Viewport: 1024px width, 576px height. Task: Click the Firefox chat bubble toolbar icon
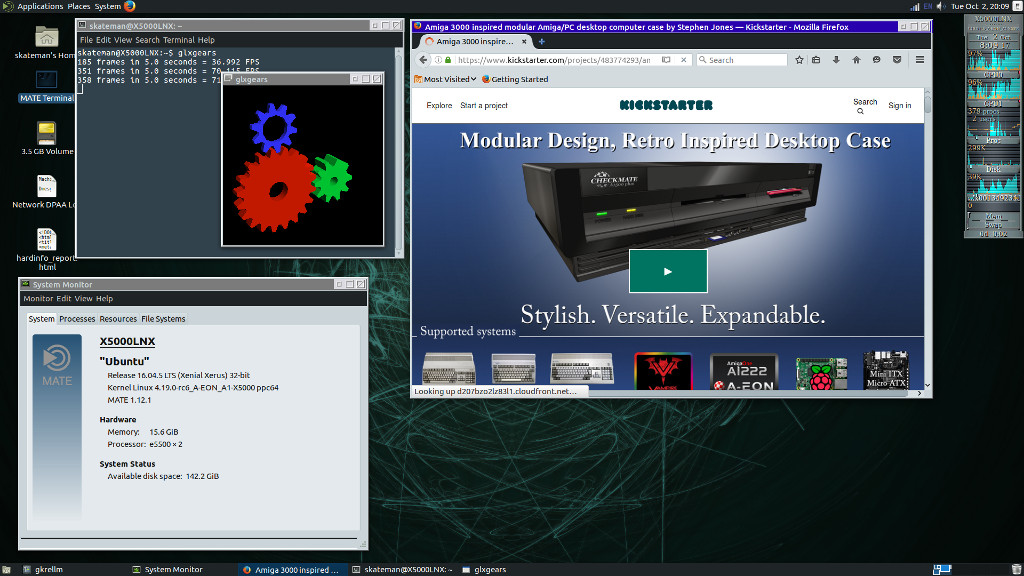click(876, 59)
